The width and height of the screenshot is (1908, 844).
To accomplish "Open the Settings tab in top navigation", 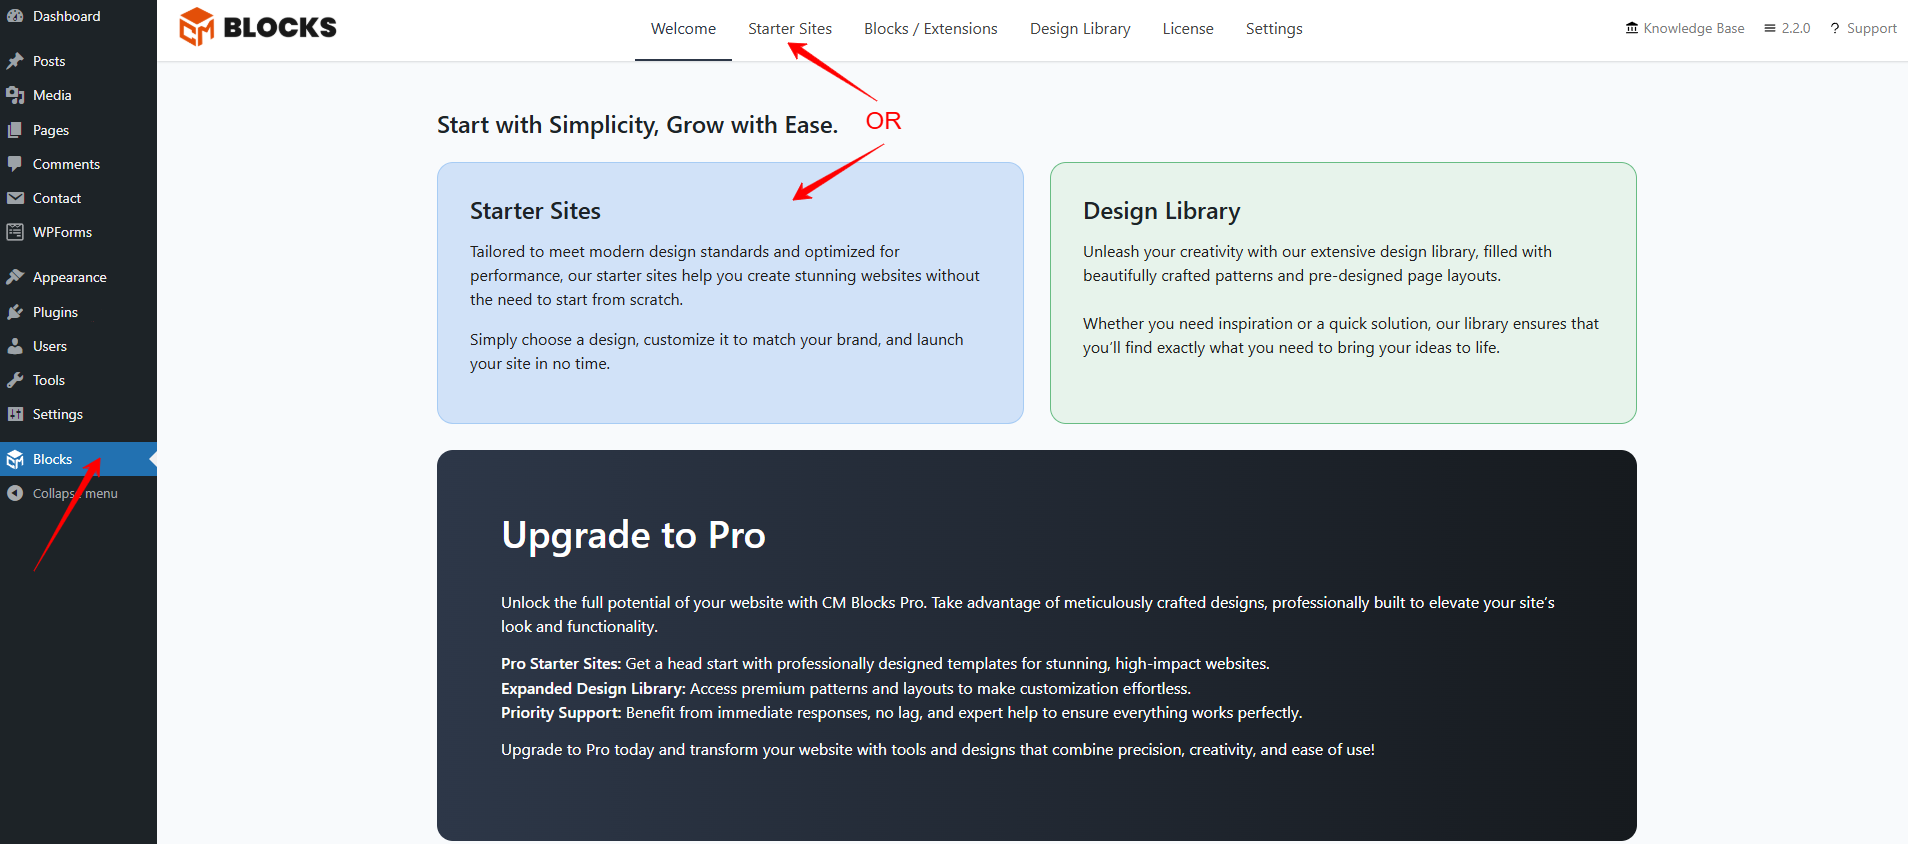I will (x=1274, y=29).
